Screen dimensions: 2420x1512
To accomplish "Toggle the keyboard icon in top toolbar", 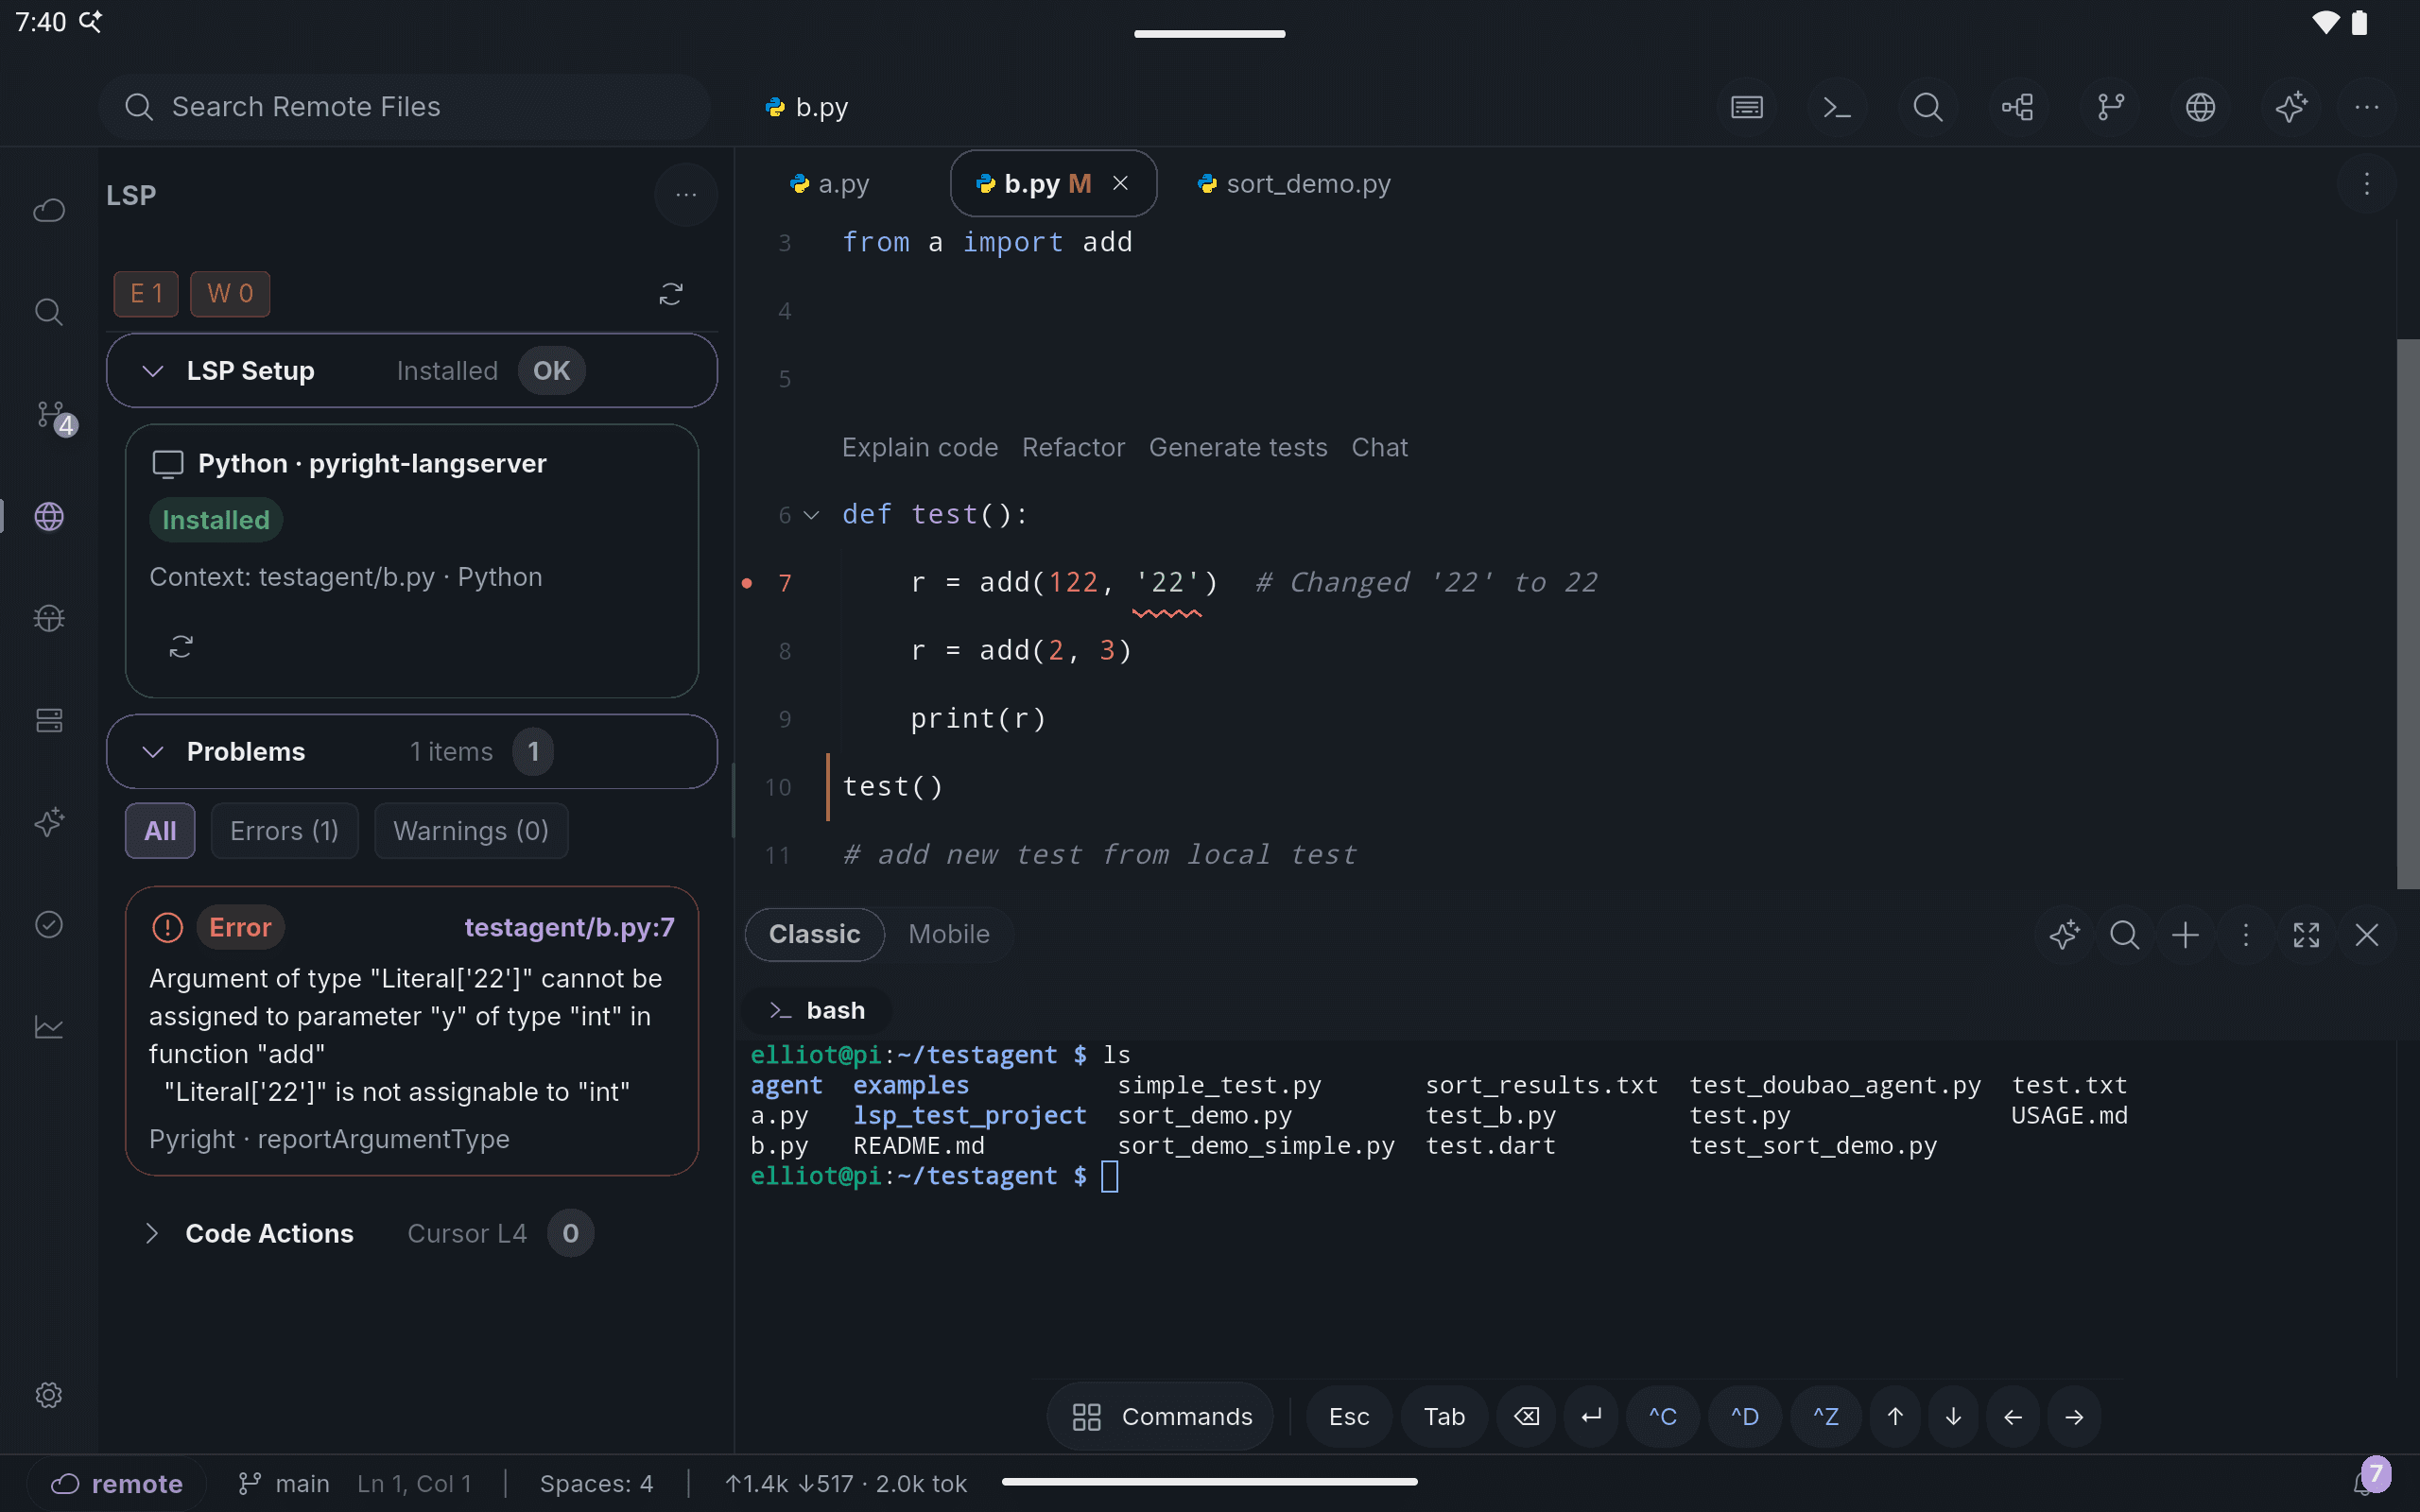I will [x=1747, y=107].
